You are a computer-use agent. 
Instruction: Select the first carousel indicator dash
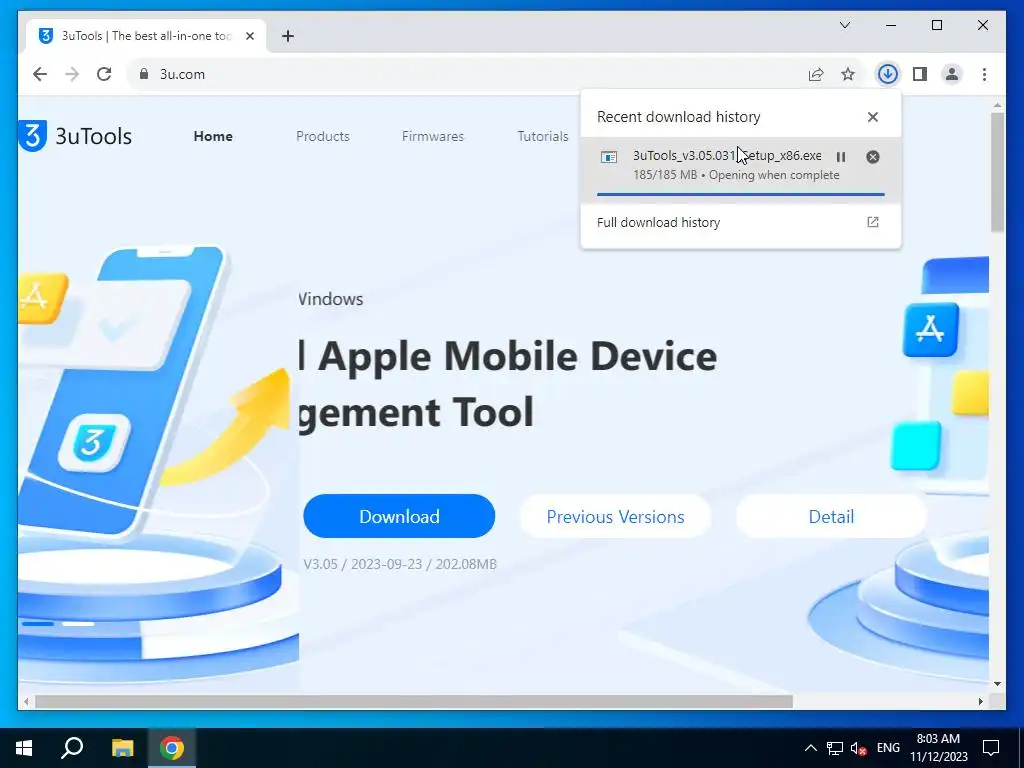tap(38, 624)
